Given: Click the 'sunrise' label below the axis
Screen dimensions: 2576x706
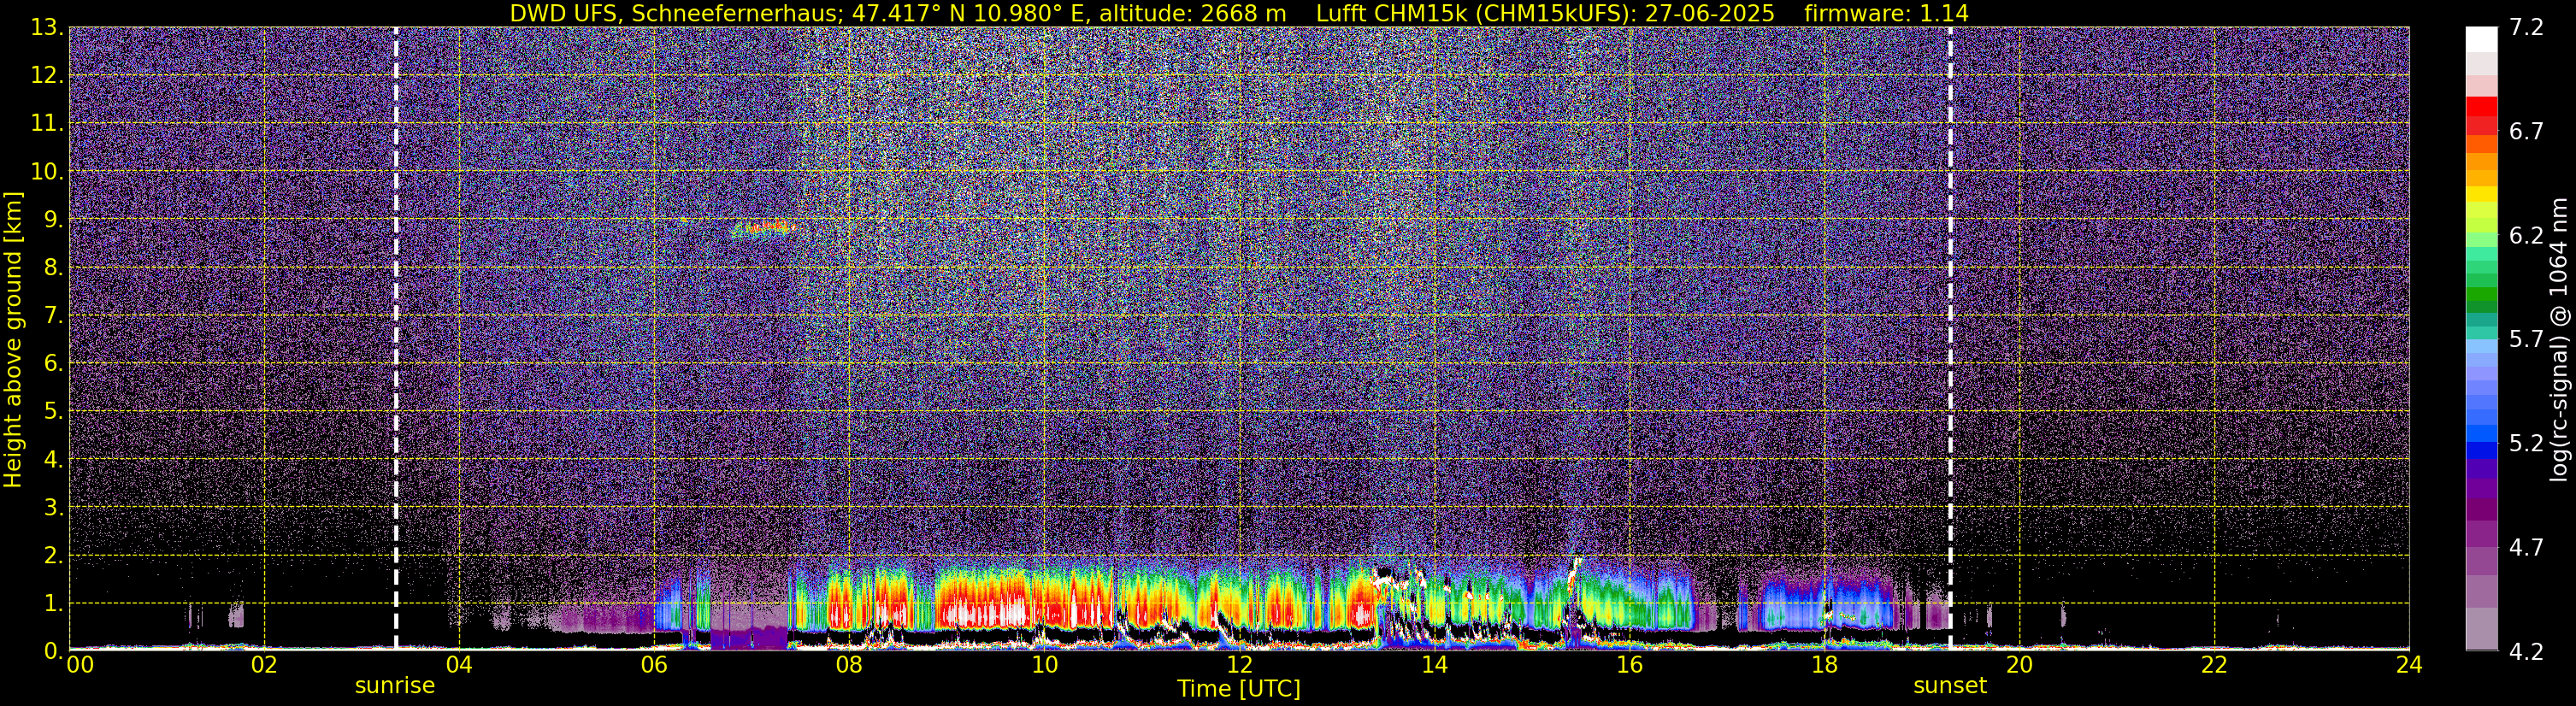Looking at the screenshot, I should pyautogui.click(x=395, y=686).
